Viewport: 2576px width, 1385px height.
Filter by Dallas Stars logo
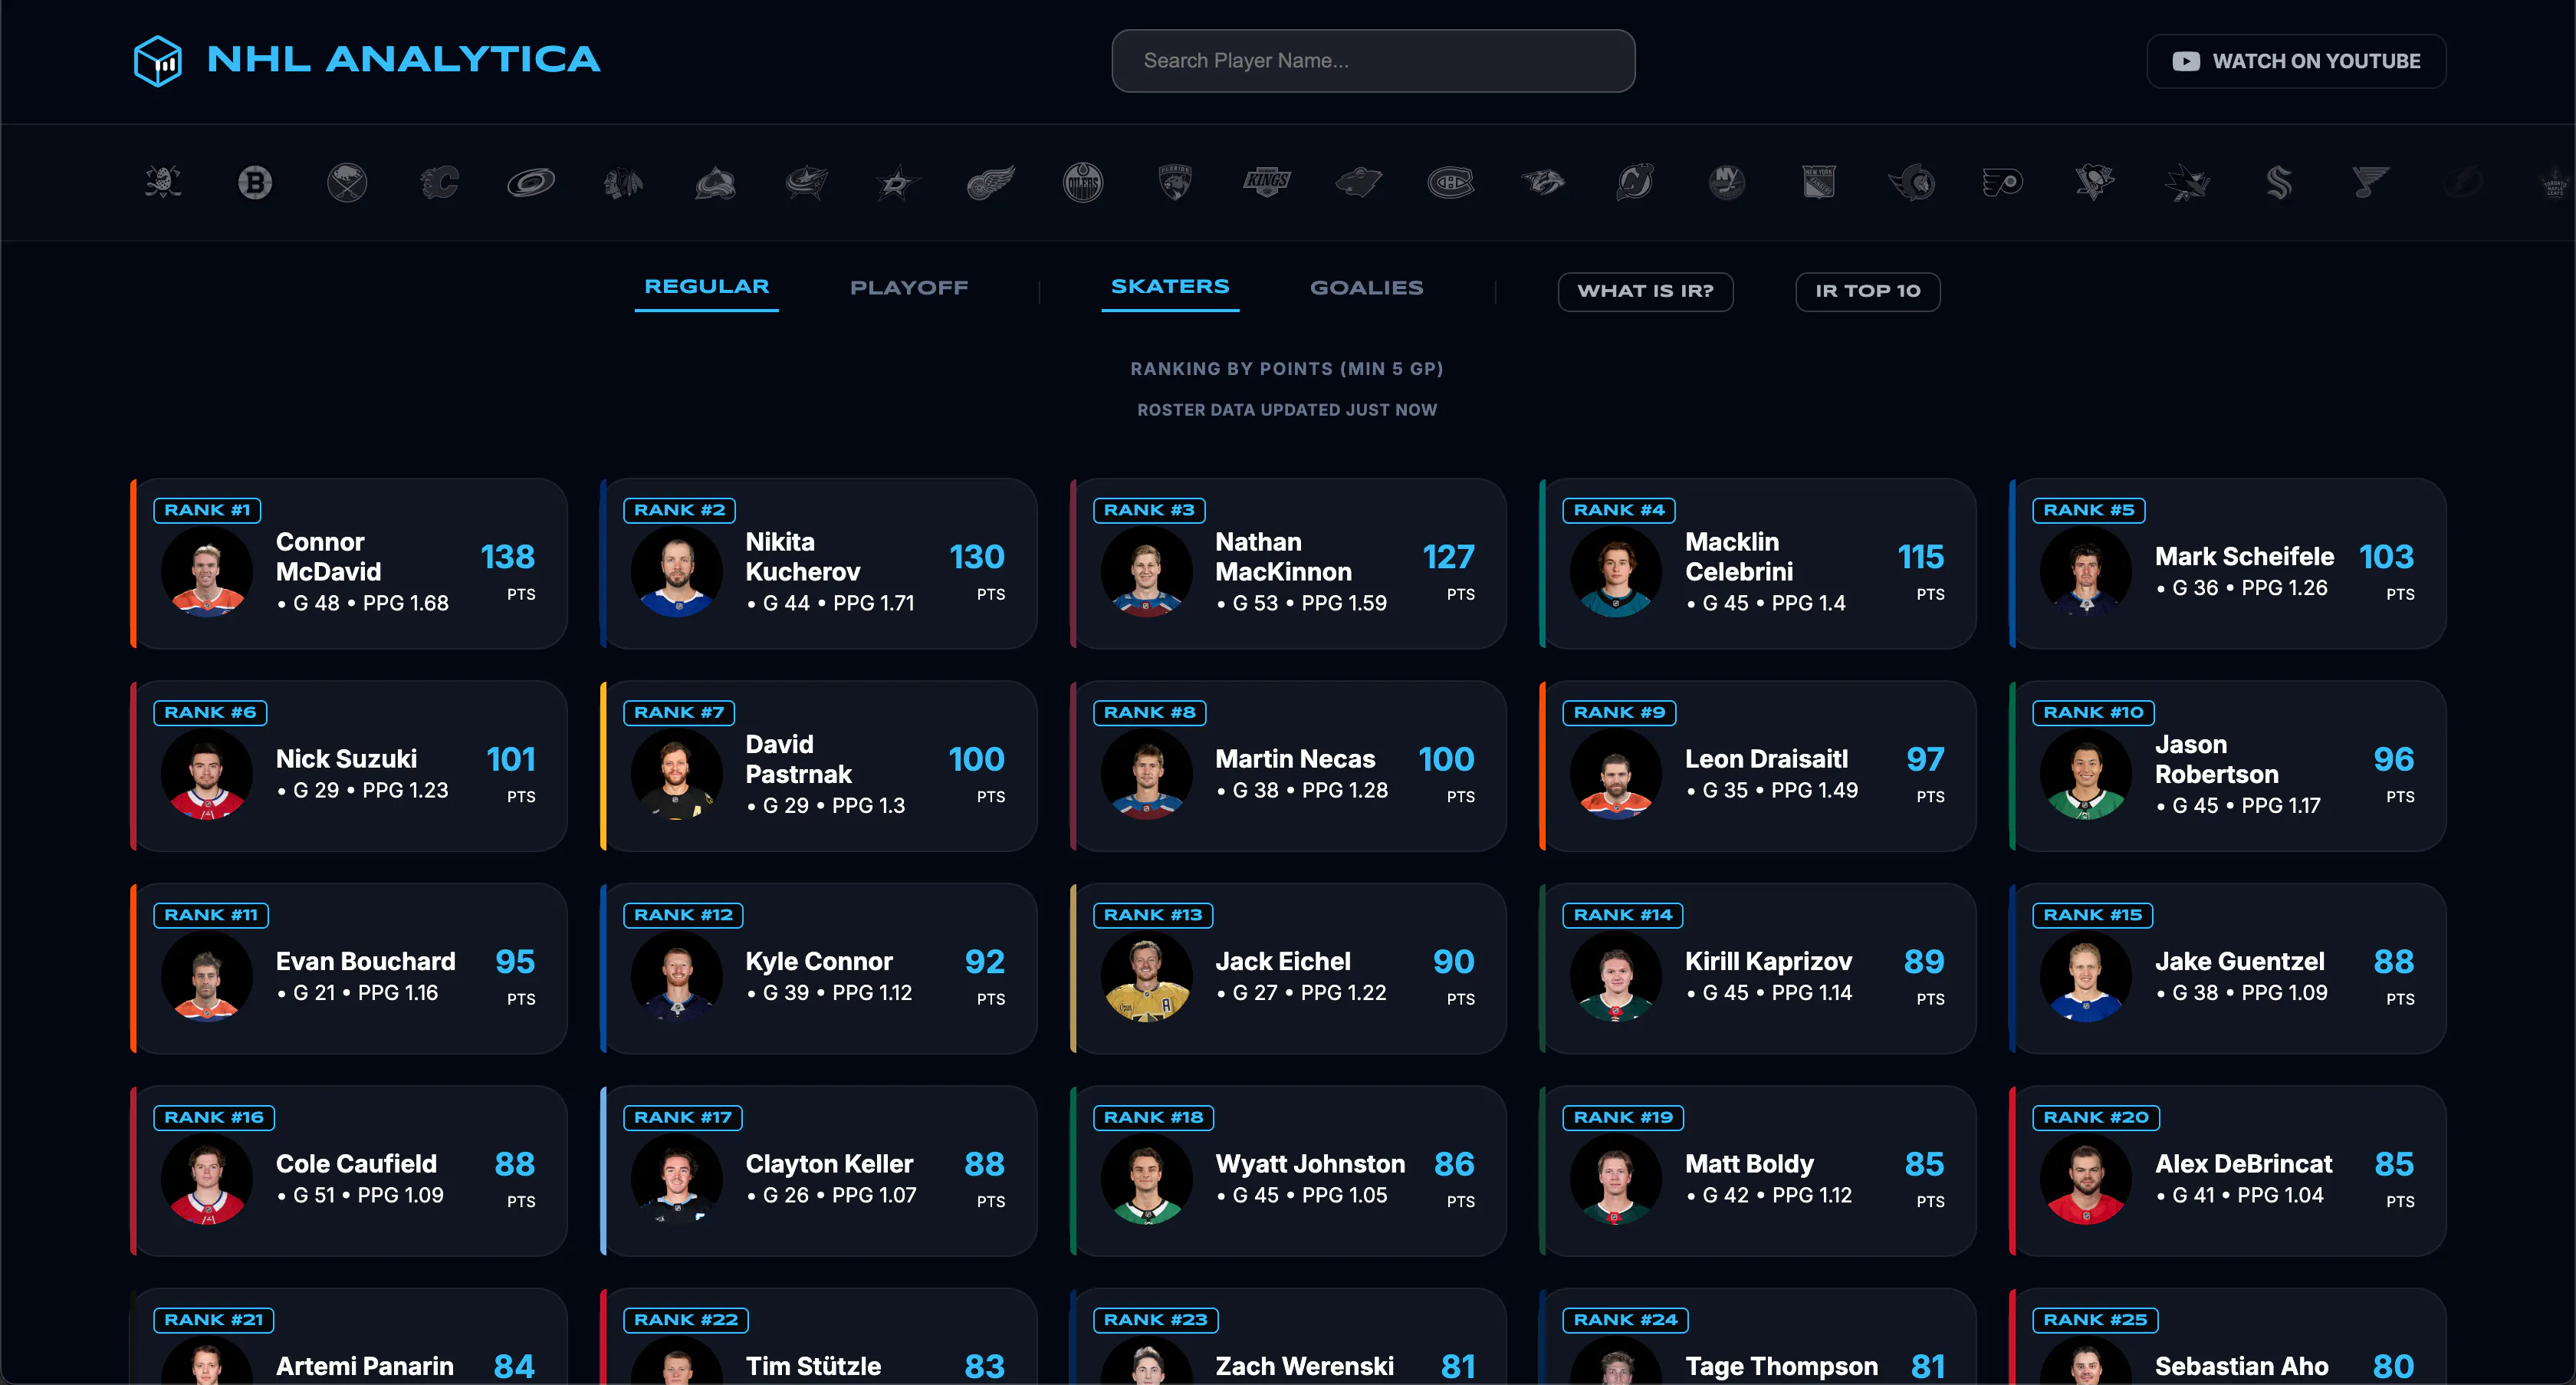[899, 183]
